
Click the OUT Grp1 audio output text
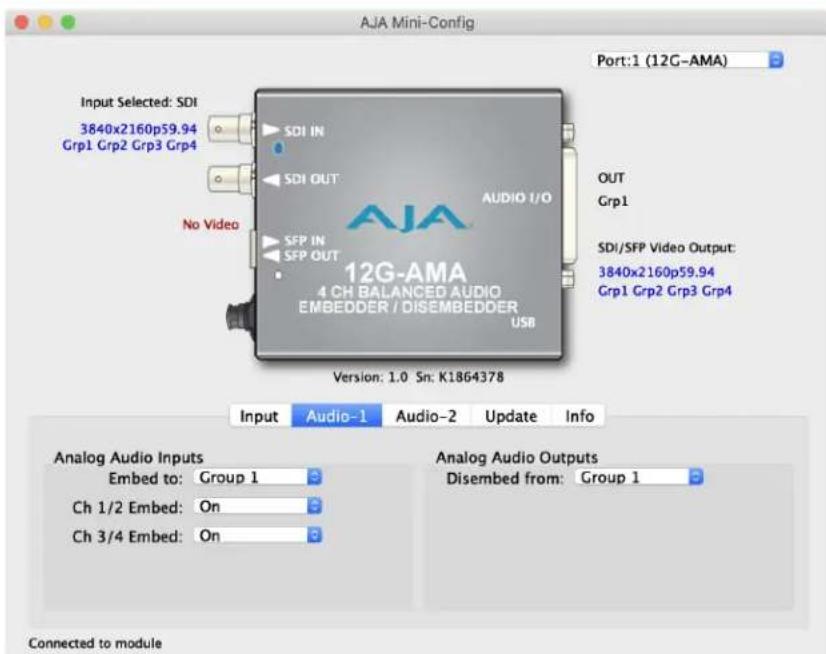pos(613,189)
